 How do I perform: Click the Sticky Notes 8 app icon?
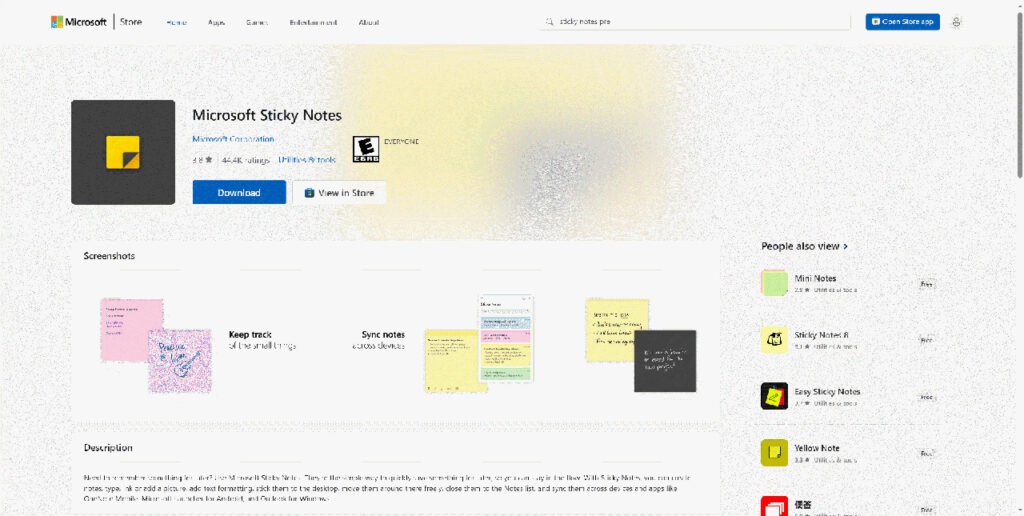tap(774, 340)
